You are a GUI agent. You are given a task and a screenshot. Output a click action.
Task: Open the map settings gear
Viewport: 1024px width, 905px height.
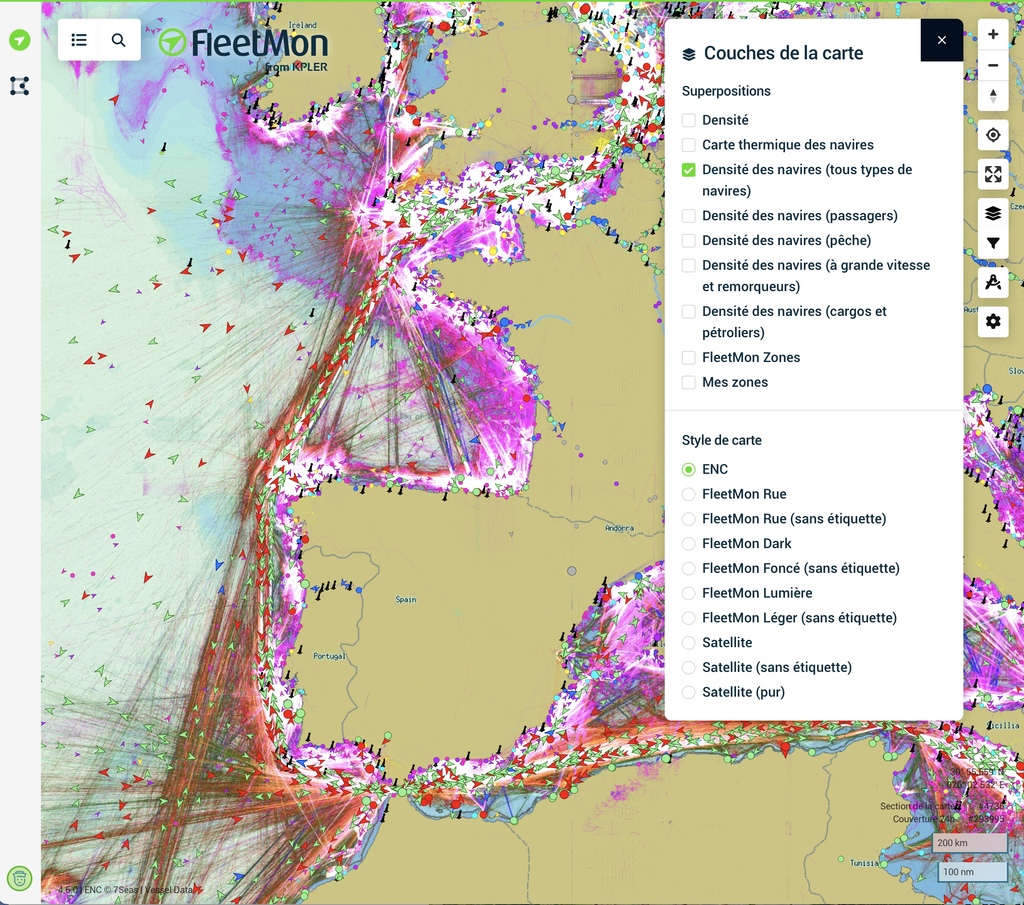[992, 321]
